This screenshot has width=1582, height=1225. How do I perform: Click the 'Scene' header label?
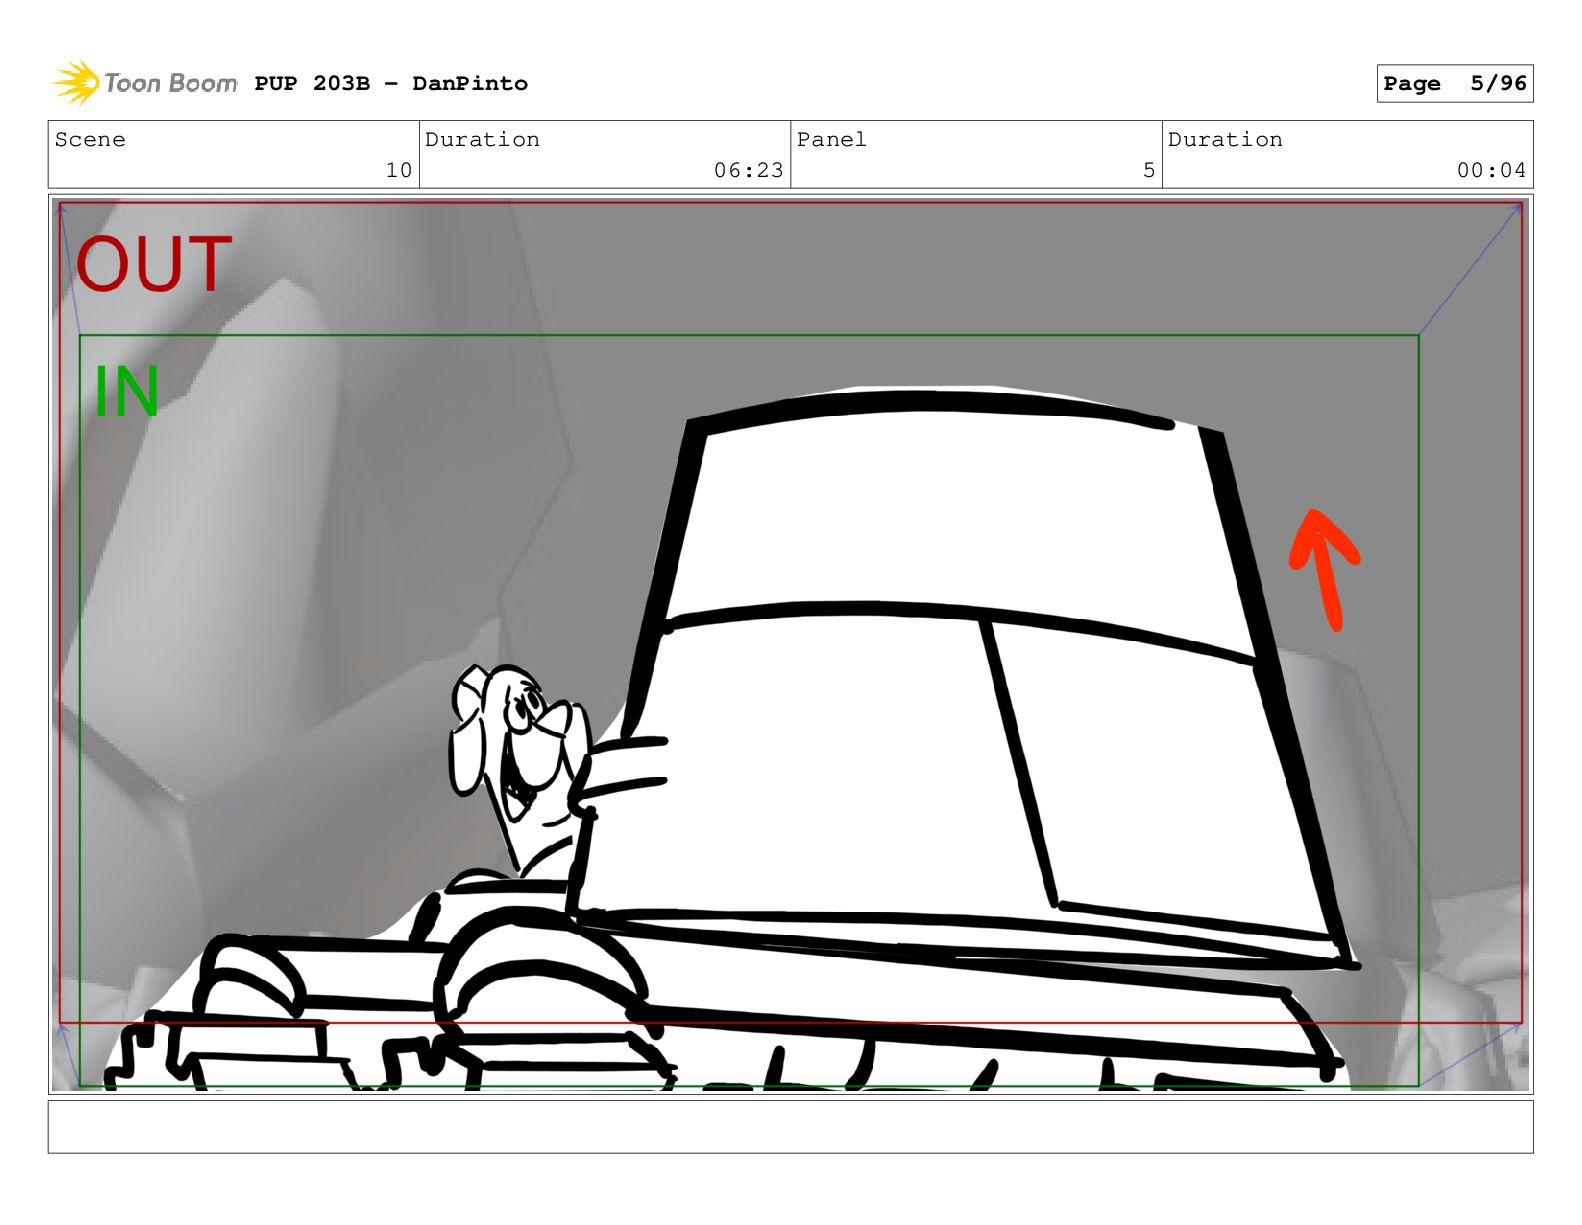pos(90,139)
